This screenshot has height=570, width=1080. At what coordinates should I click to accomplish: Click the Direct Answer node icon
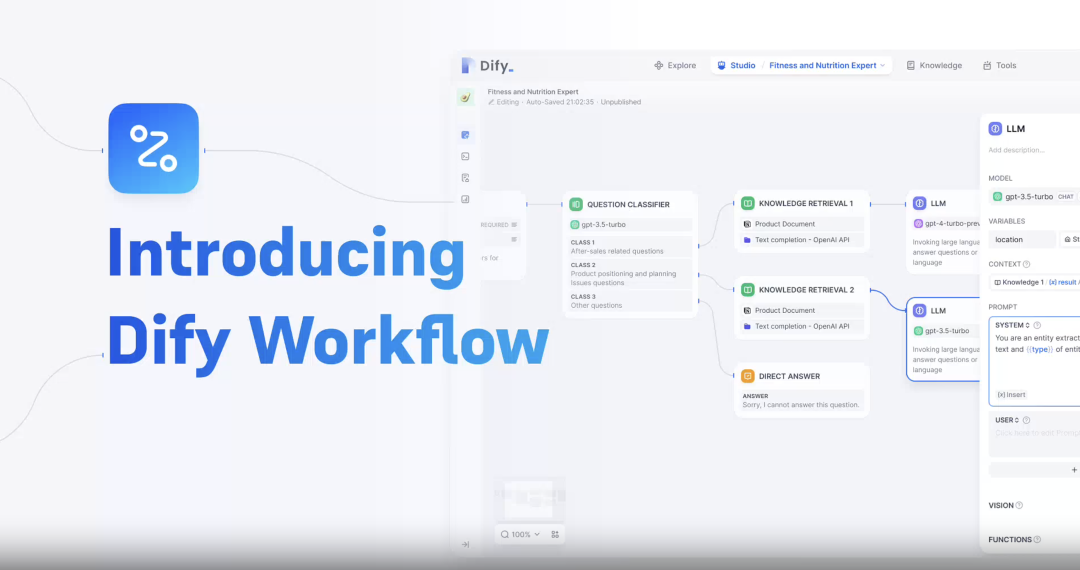tap(747, 376)
